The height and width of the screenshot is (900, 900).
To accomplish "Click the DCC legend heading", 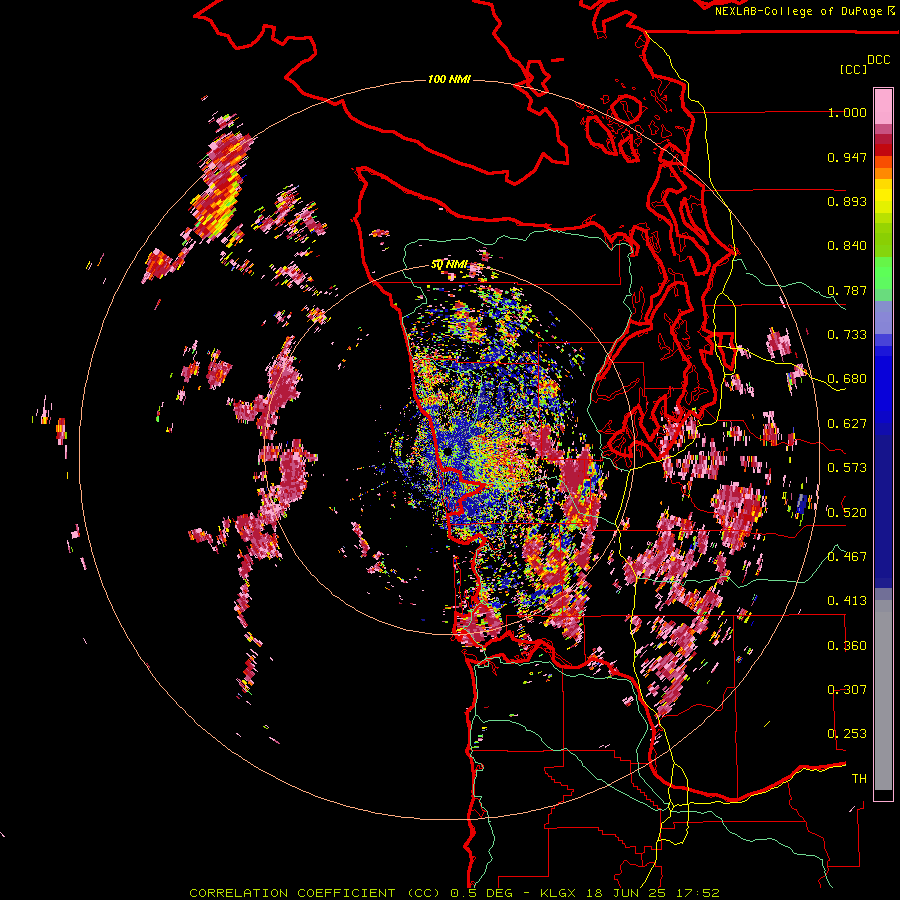I will [x=879, y=60].
